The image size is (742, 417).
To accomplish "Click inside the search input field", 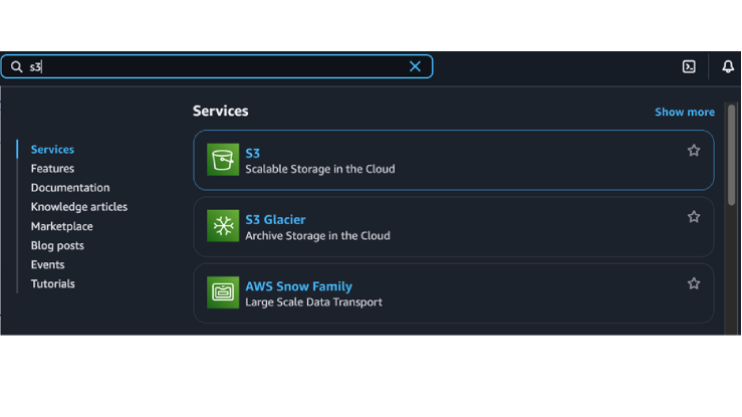I will (220, 67).
